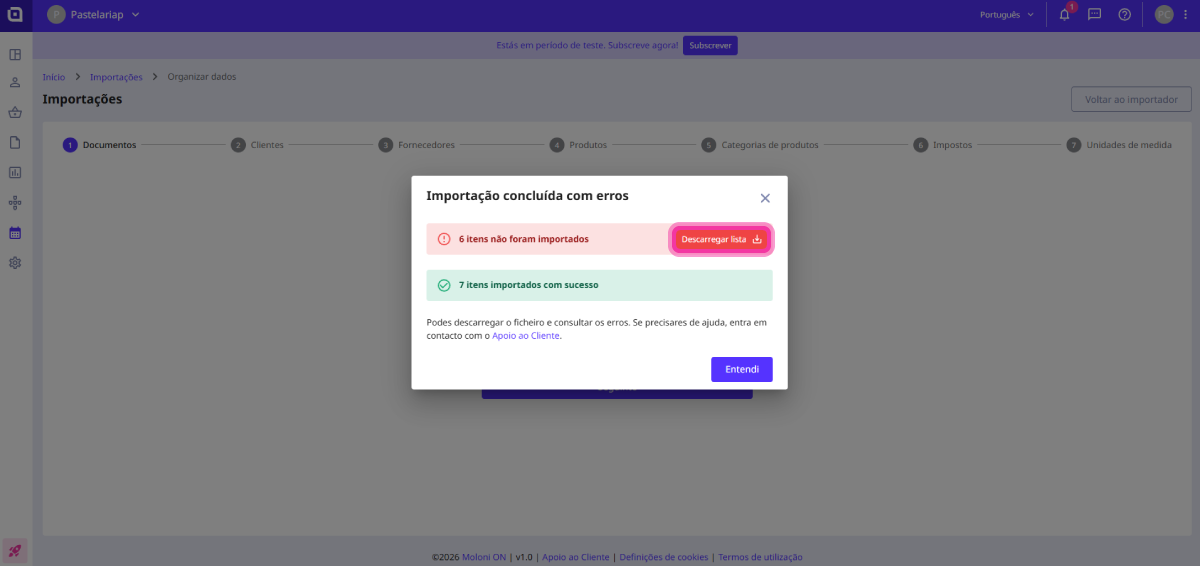Open the chat messages icon
The width and height of the screenshot is (1200, 566).
[1095, 15]
